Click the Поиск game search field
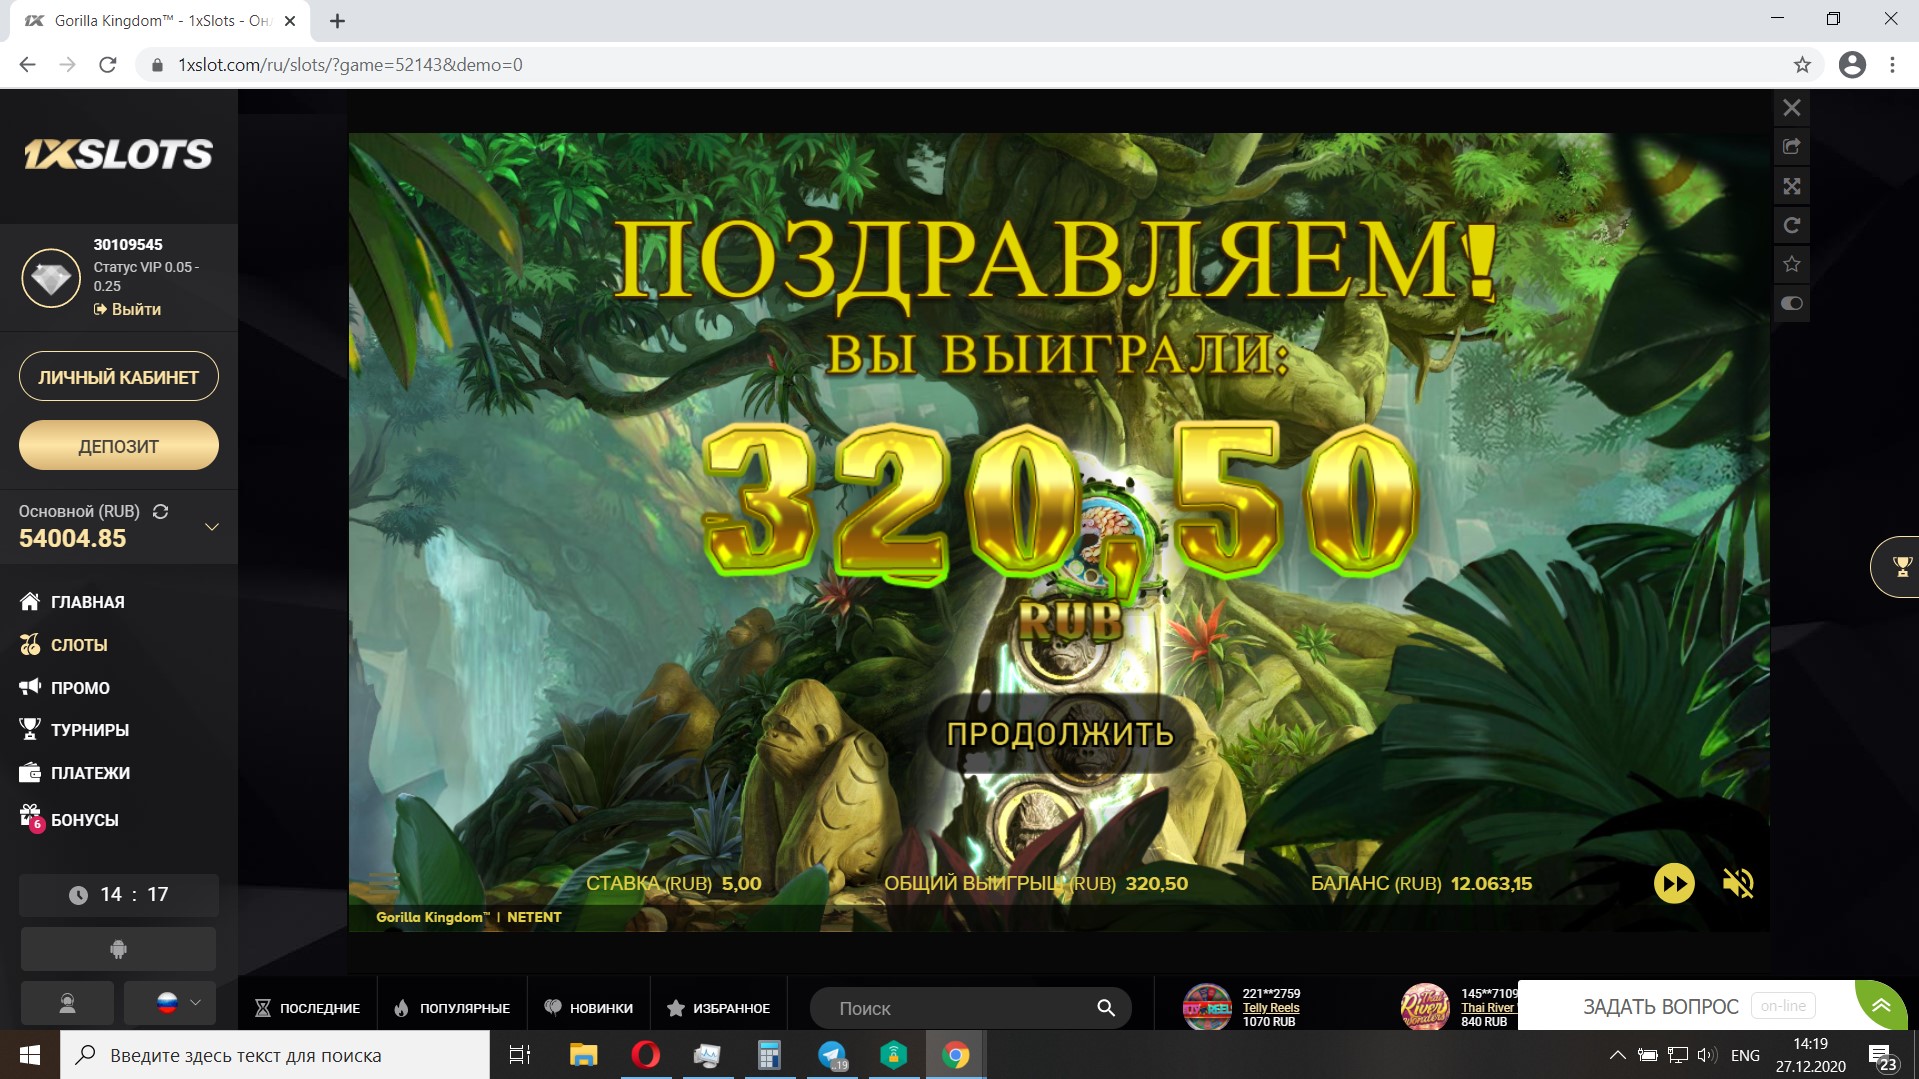 click(960, 1008)
